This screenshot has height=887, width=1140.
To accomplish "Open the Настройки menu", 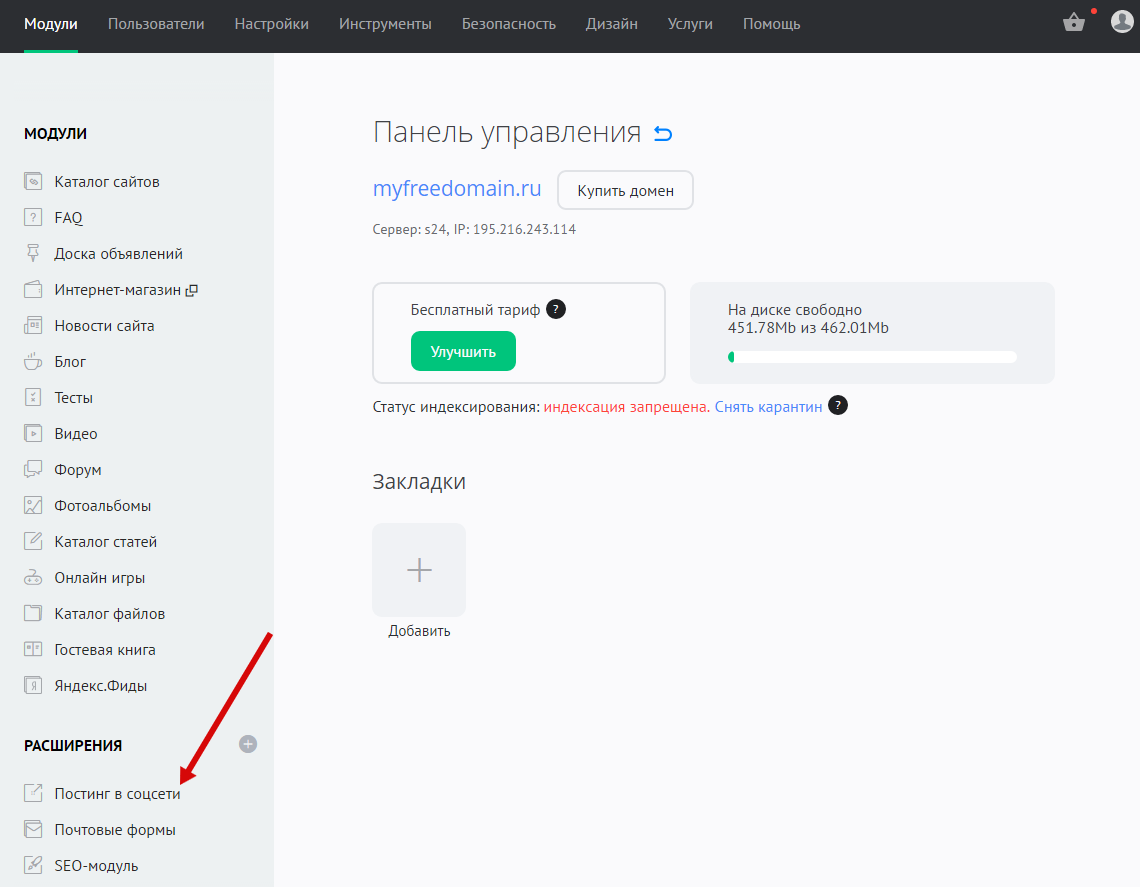I will 271,24.
